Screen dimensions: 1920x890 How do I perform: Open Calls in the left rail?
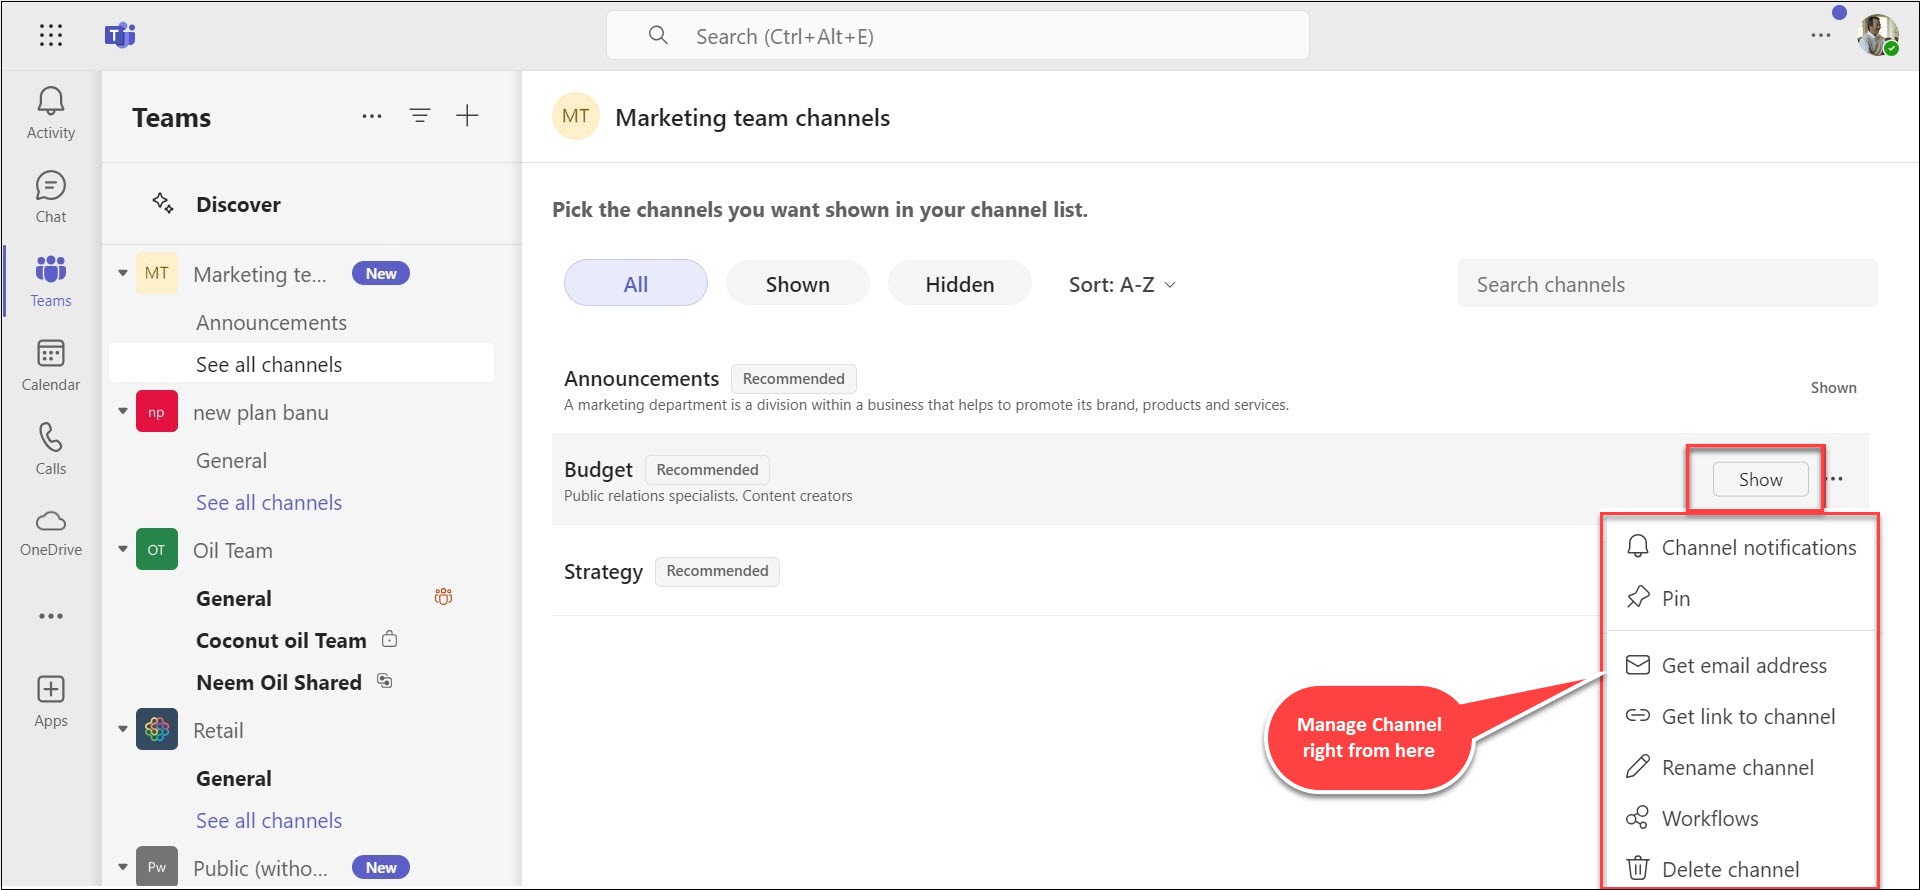coord(51,448)
